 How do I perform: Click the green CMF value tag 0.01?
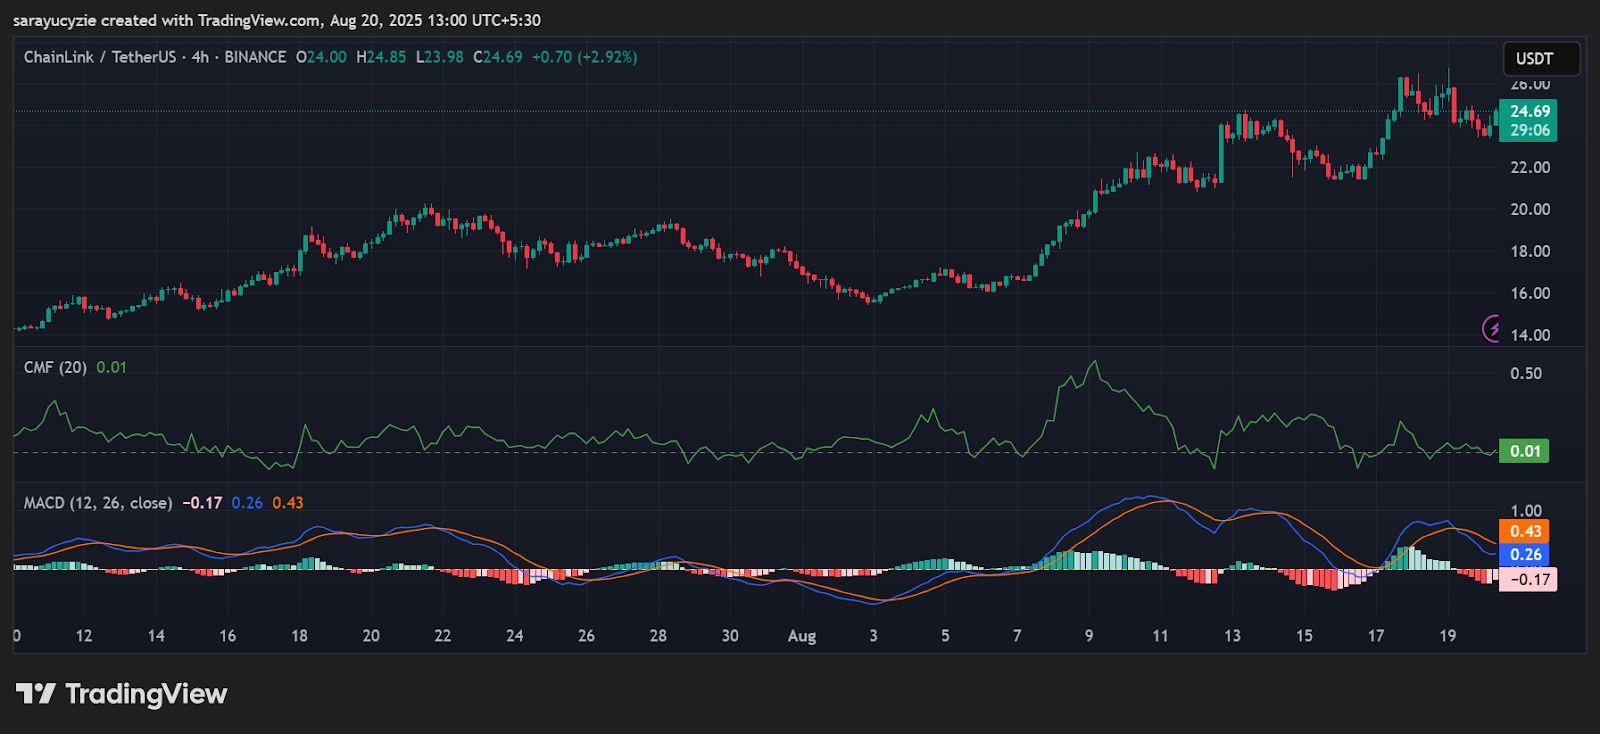1525,451
